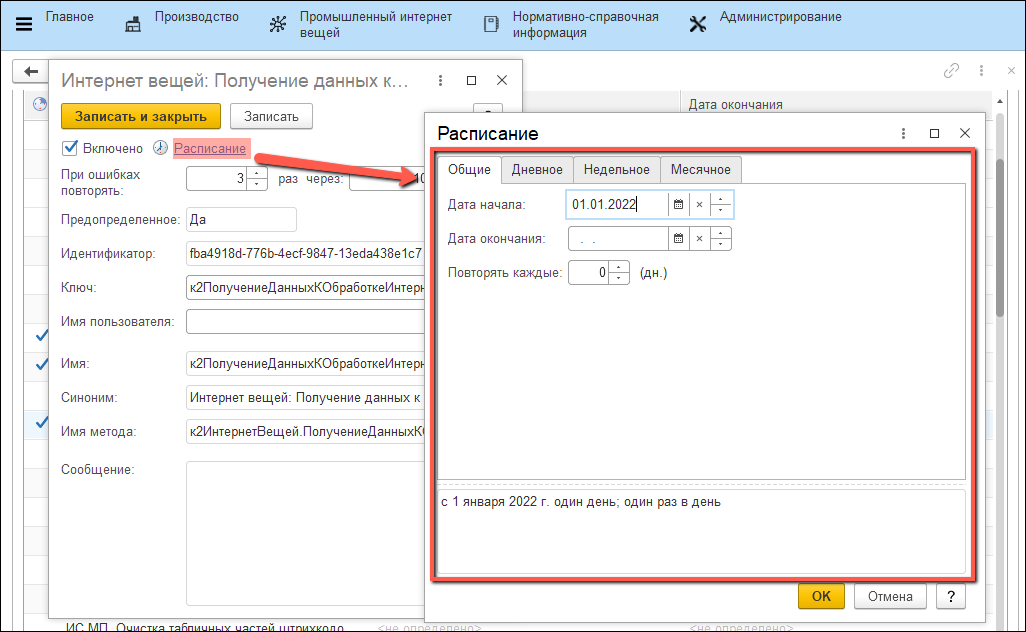Go back with the left arrow button

[x=30, y=72]
